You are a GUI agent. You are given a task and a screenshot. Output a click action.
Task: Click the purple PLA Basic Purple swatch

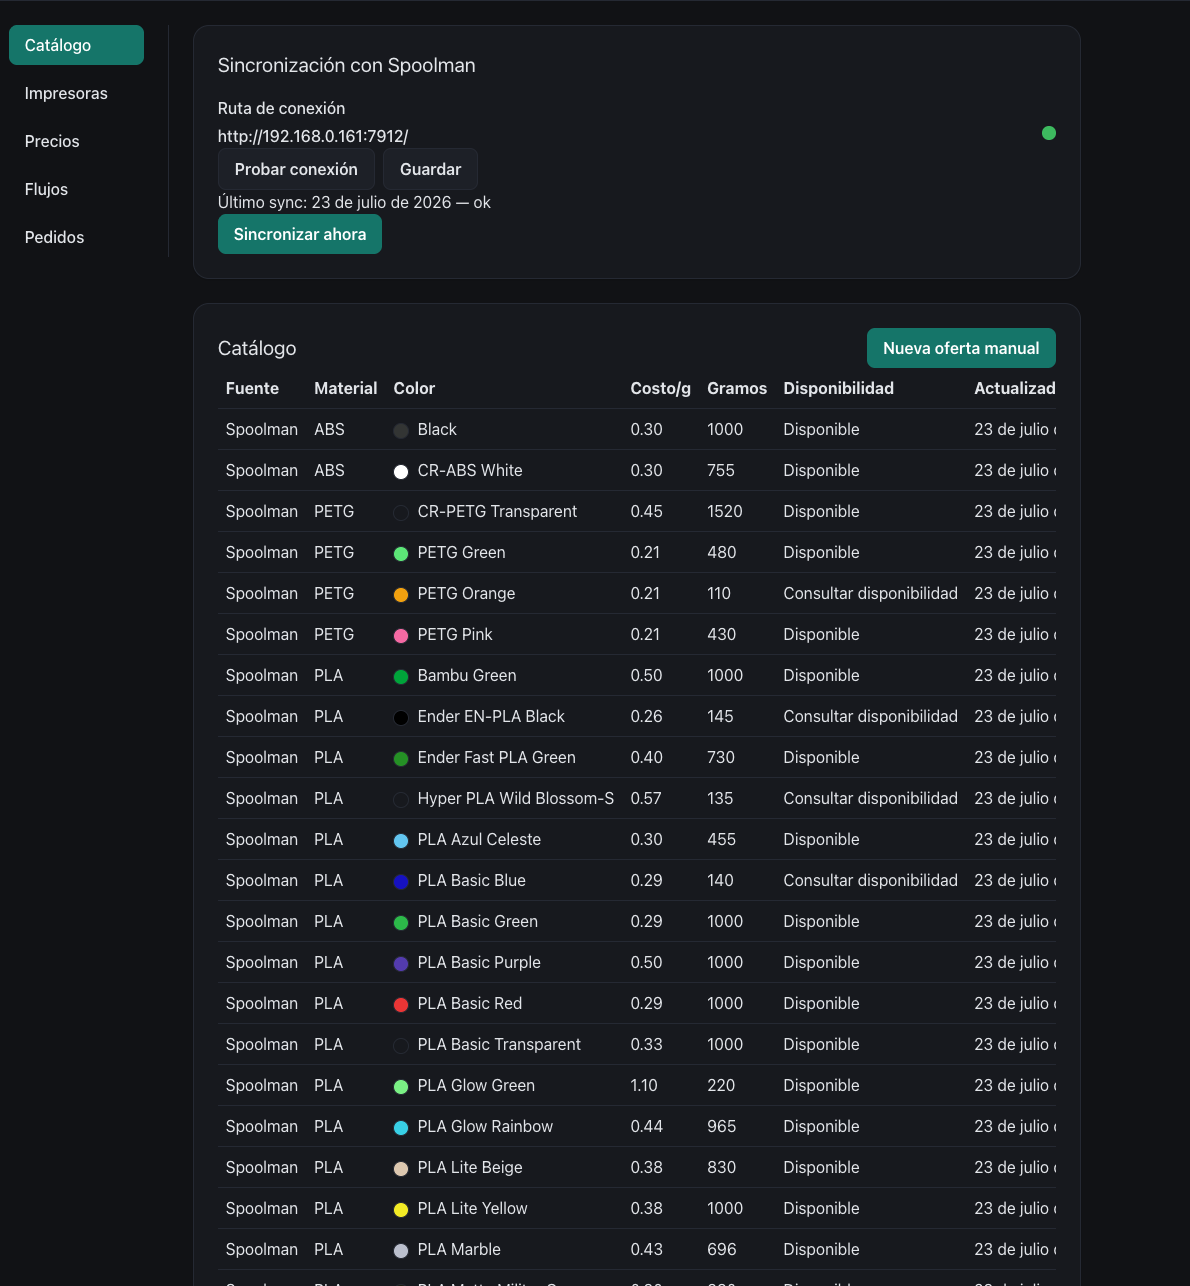[x=401, y=963]
